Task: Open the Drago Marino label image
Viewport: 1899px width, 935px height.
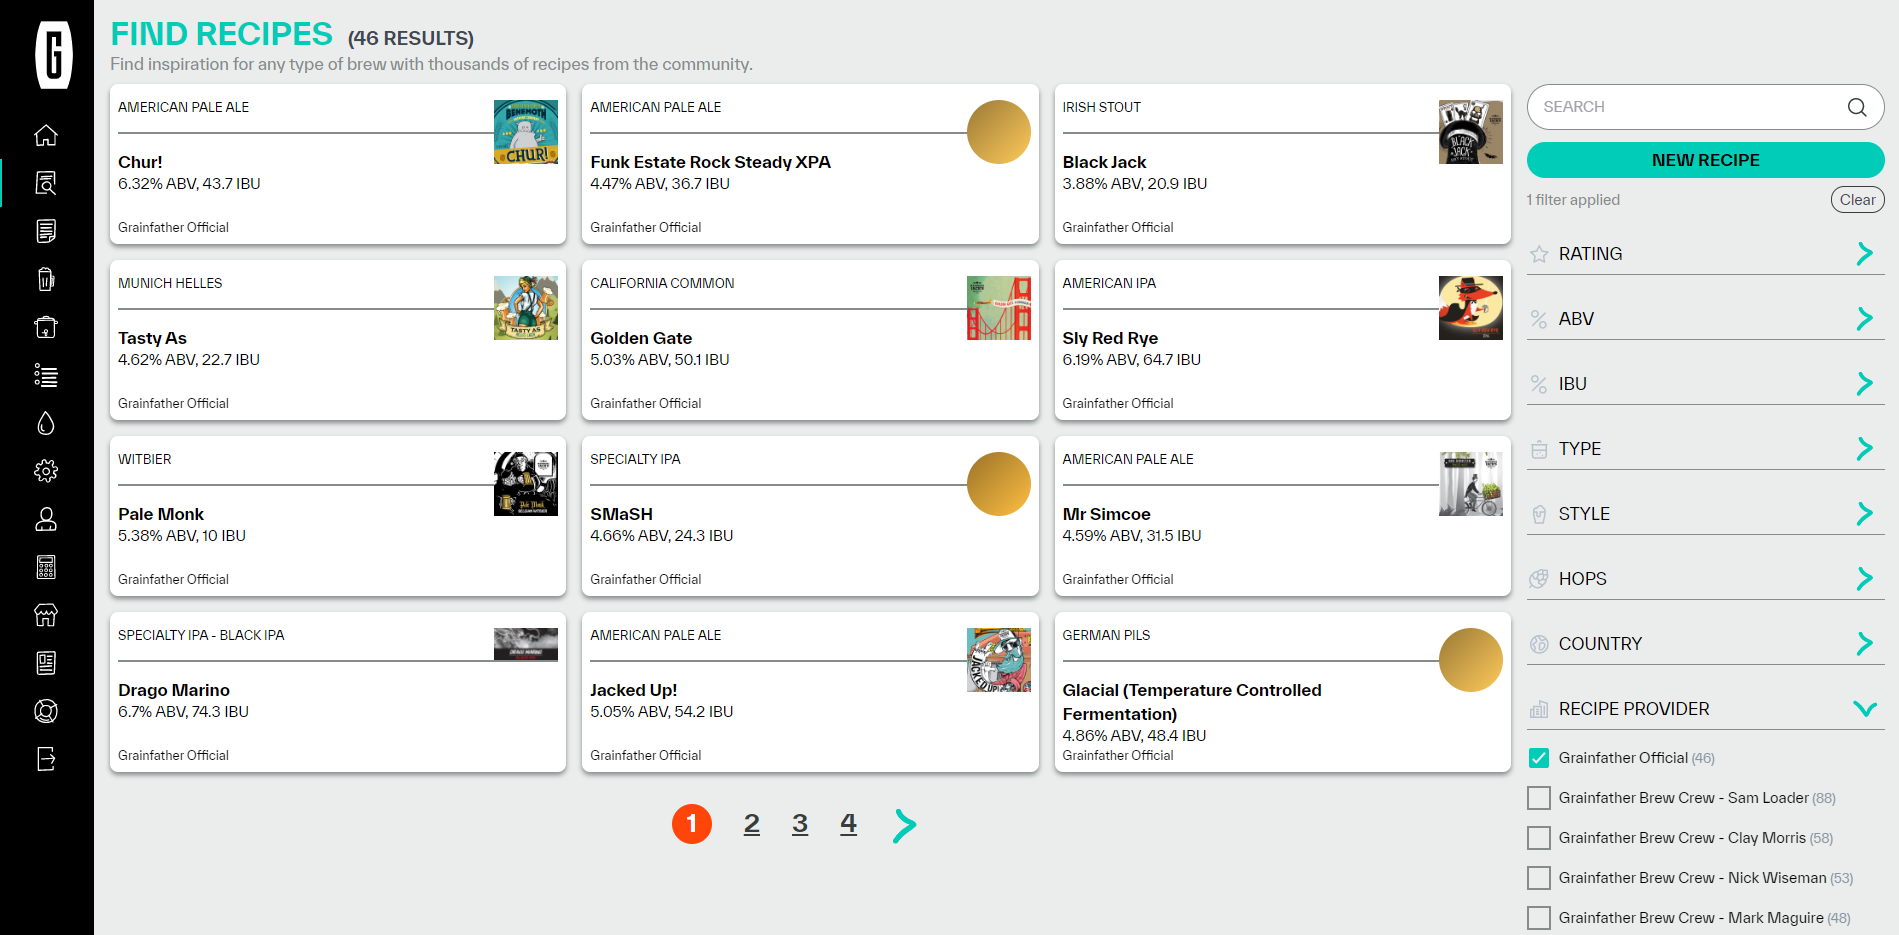Action: pyautogui.click(x=526, y=644)
